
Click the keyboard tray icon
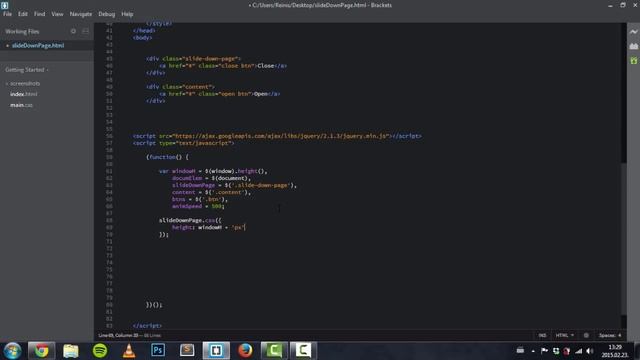(x=520, y=350)
